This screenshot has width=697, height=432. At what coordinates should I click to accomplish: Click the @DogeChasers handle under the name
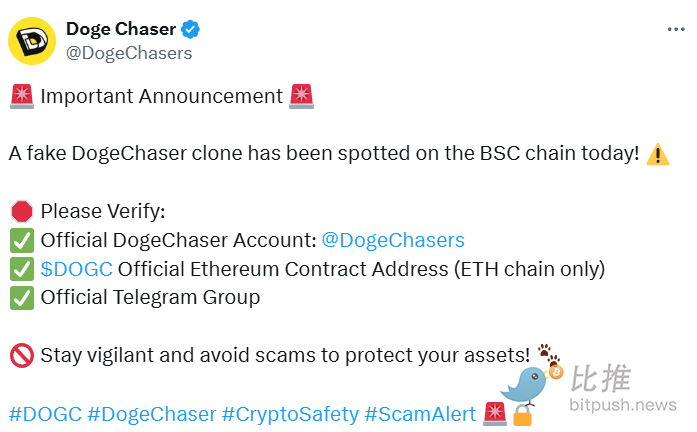(129, 53)
